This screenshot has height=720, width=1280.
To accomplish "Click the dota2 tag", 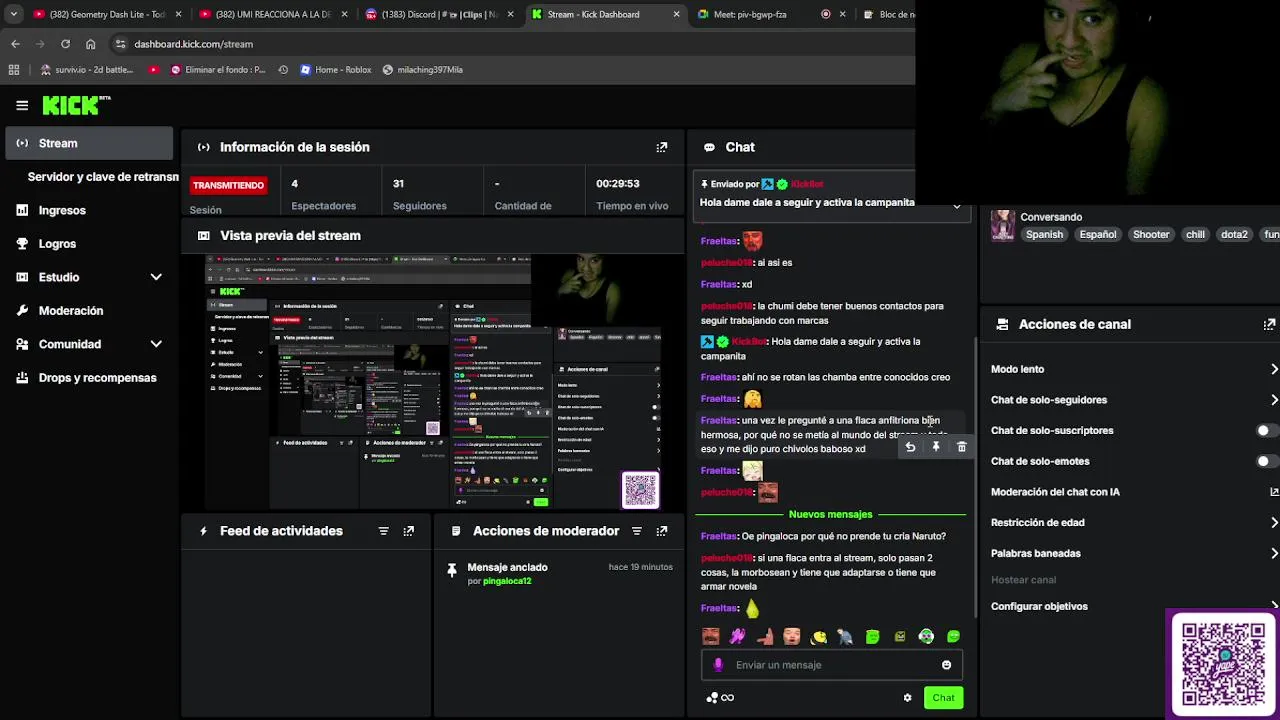I will tap(1234, 234).
